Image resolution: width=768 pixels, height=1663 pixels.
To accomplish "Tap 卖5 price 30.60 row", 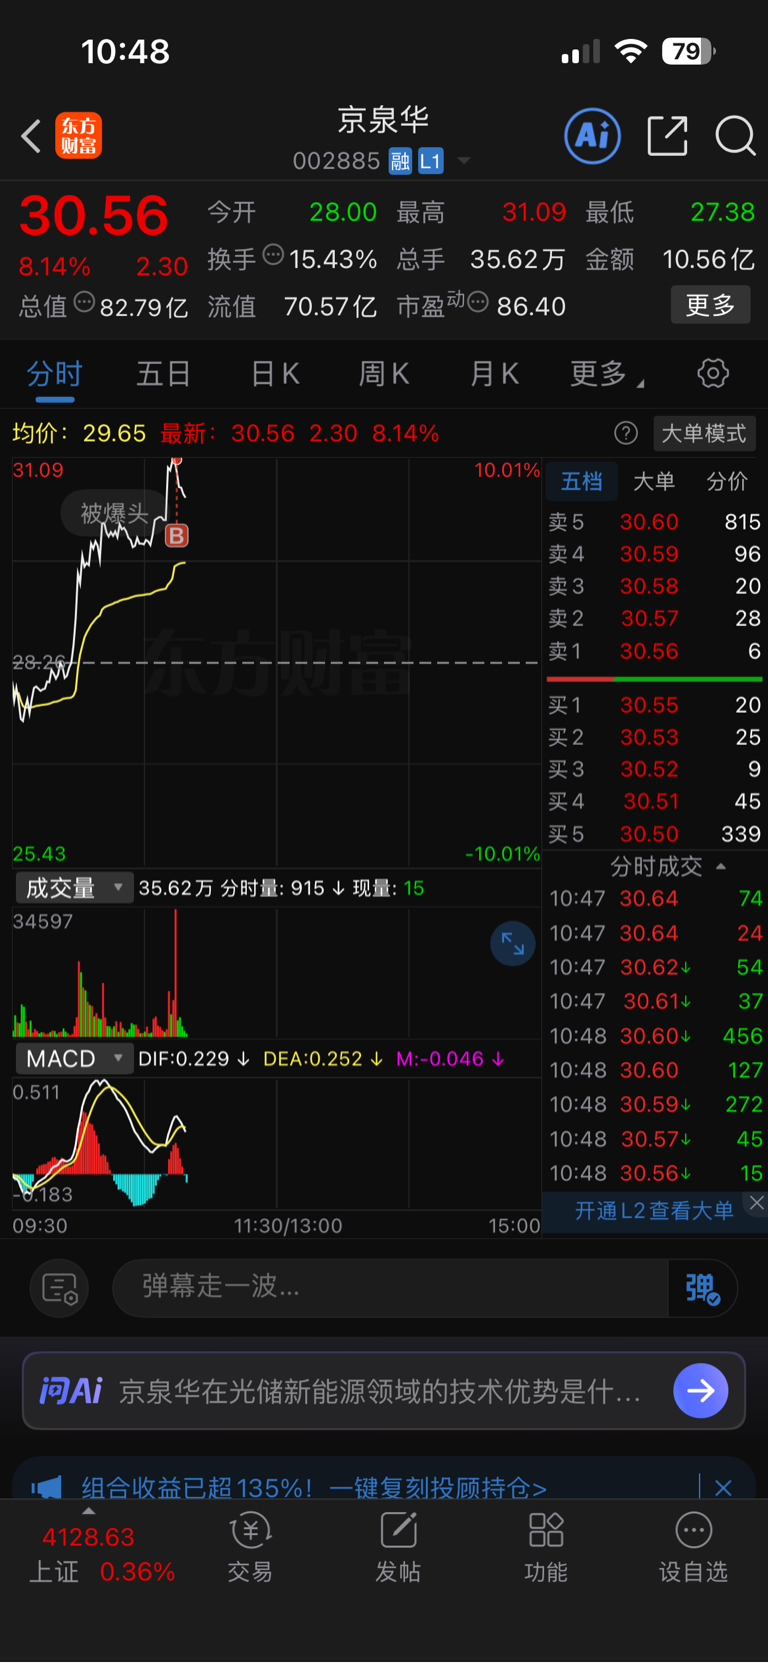I will point(654,522).
